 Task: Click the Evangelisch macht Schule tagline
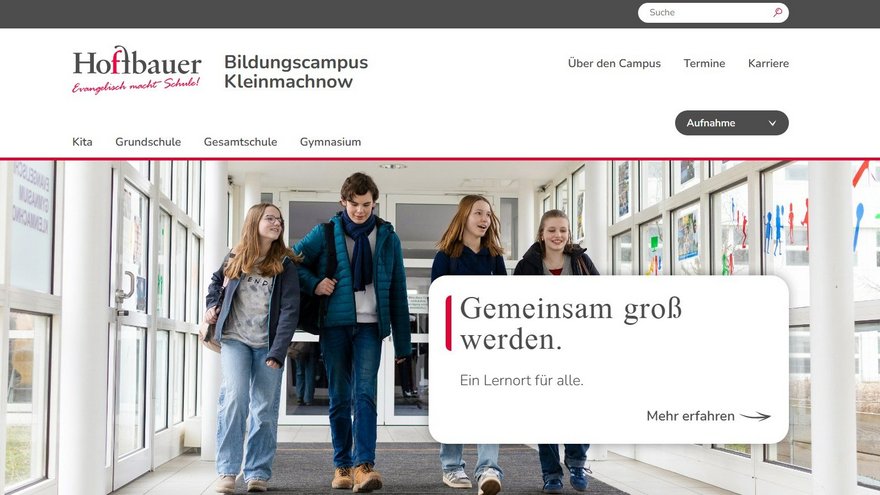coord(136,85)
